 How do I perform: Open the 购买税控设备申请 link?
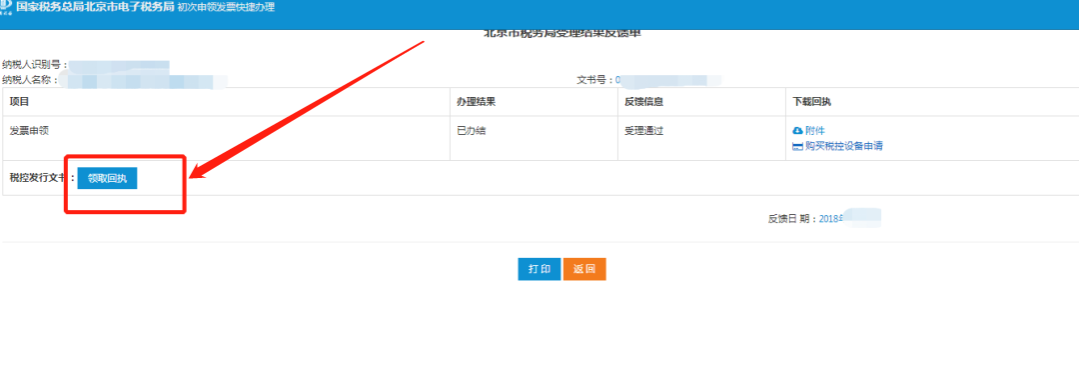click(x=844, y=146)
